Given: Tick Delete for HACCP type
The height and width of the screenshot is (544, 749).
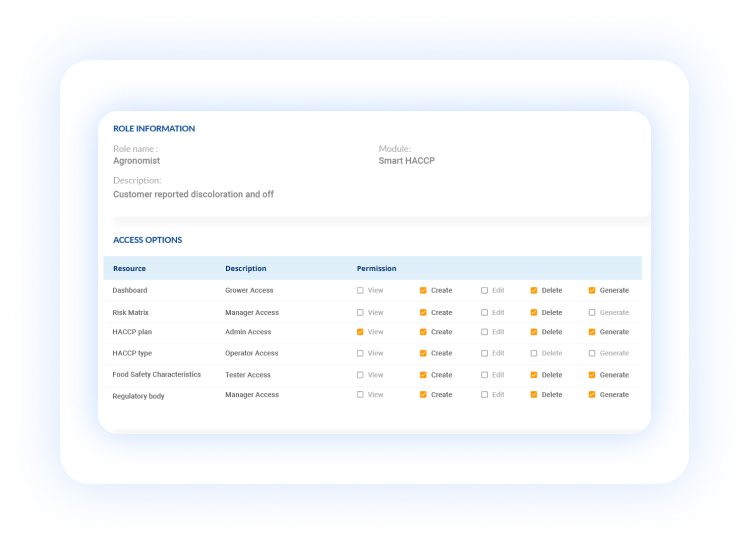Looking at the screenshot, I should click(534, 353).
